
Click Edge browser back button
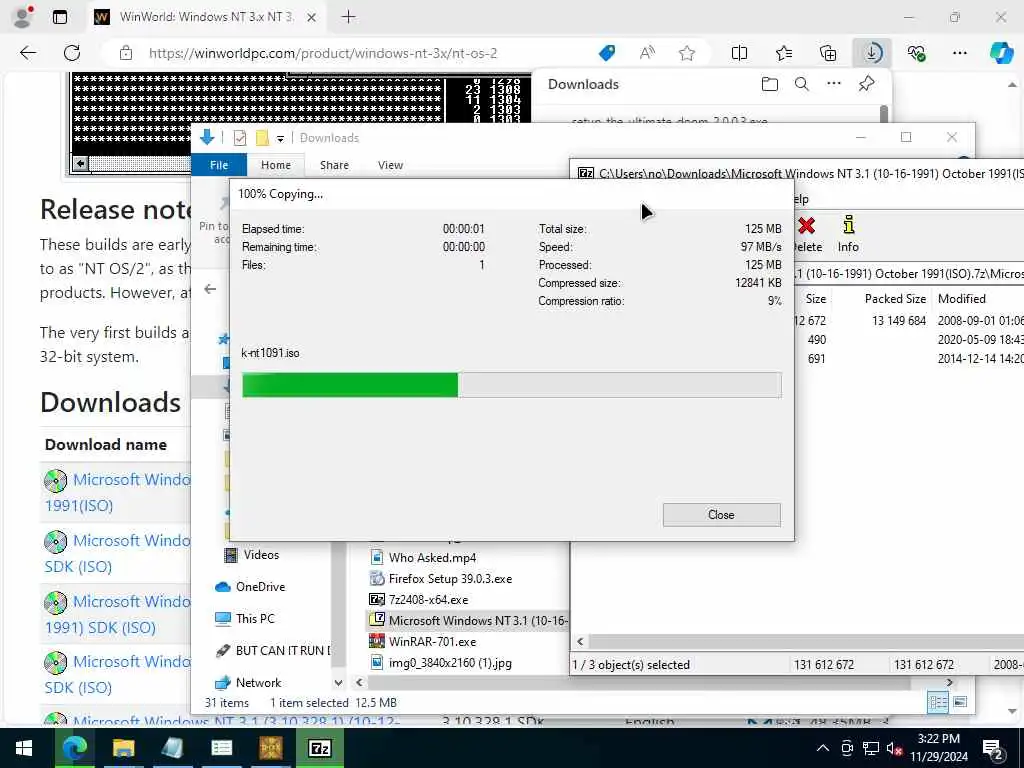coord(28,53)
